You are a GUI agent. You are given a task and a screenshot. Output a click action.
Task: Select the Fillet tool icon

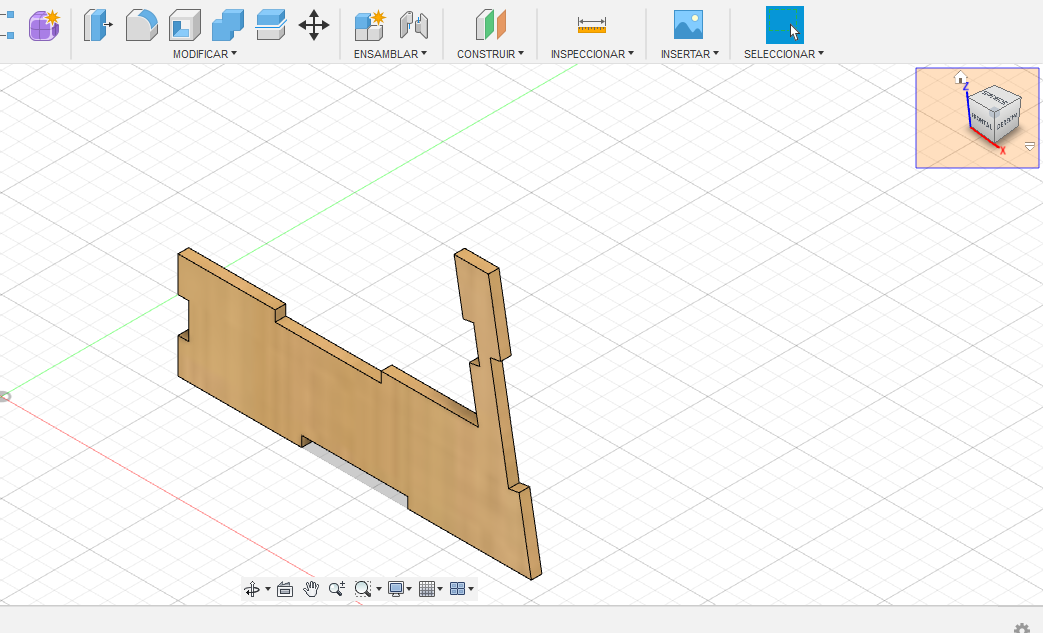(142, 25)
